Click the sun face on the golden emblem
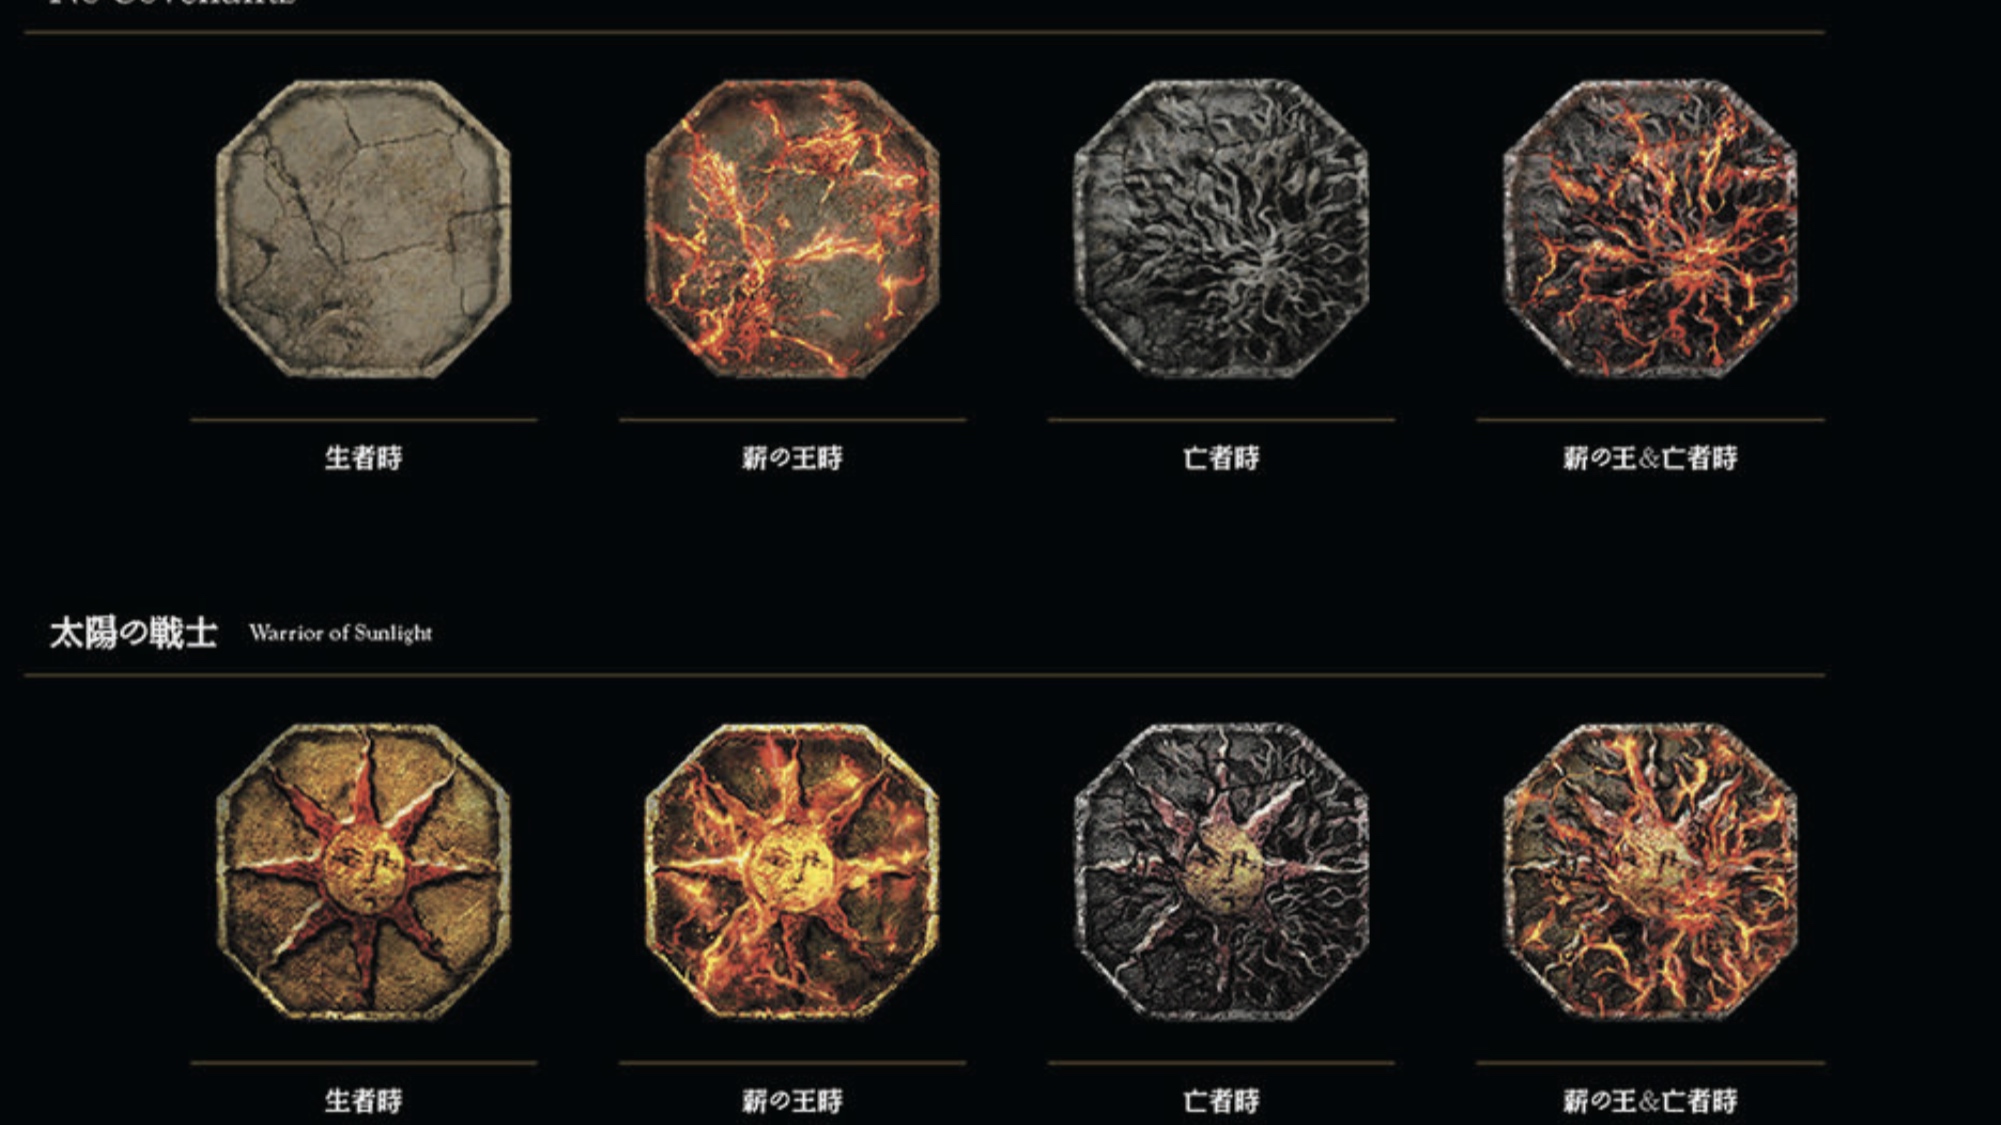The image size is (2001, 1125). (x=364, y=873)
